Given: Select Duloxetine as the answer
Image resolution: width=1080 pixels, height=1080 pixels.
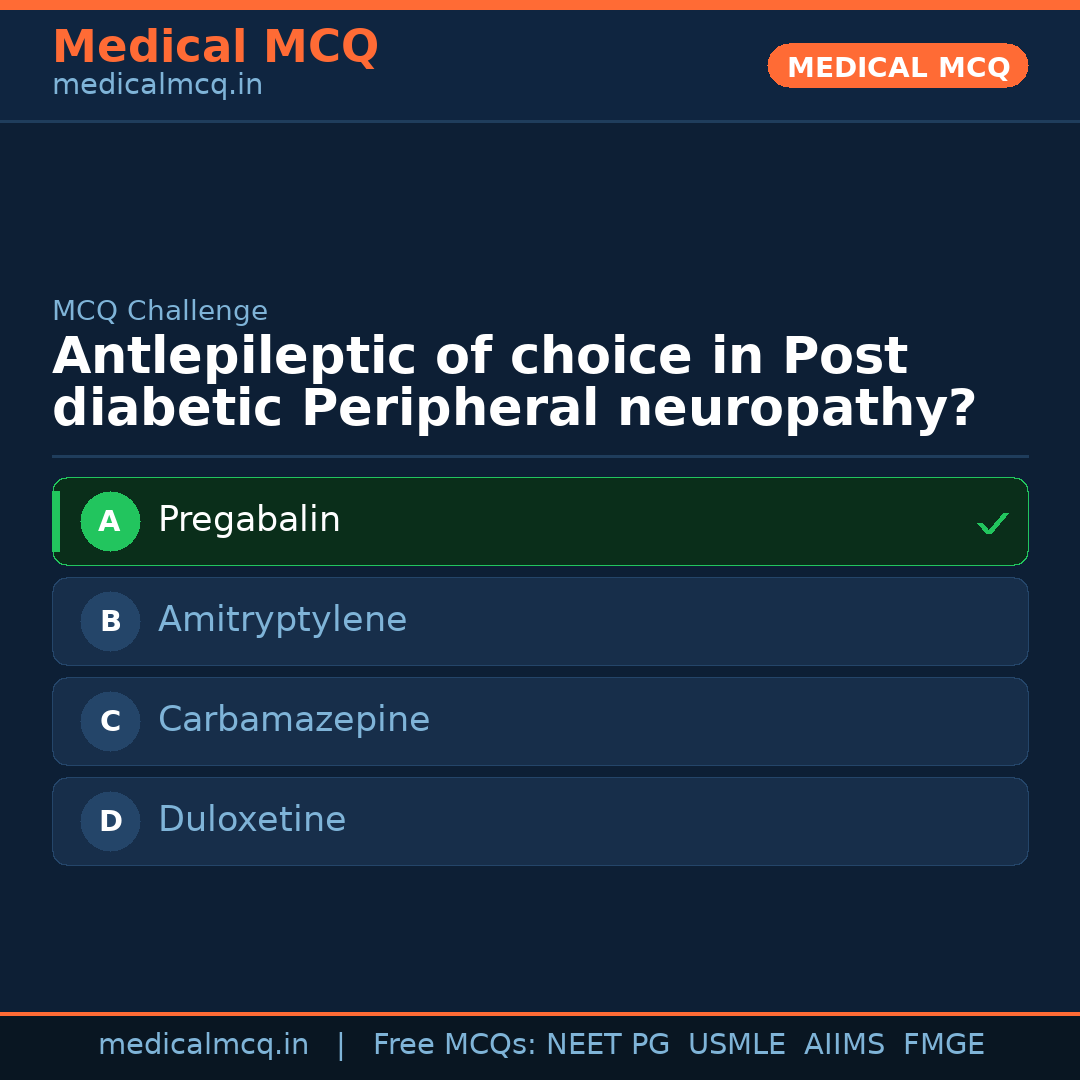Looking at the screenshot, I should (540, 821).
